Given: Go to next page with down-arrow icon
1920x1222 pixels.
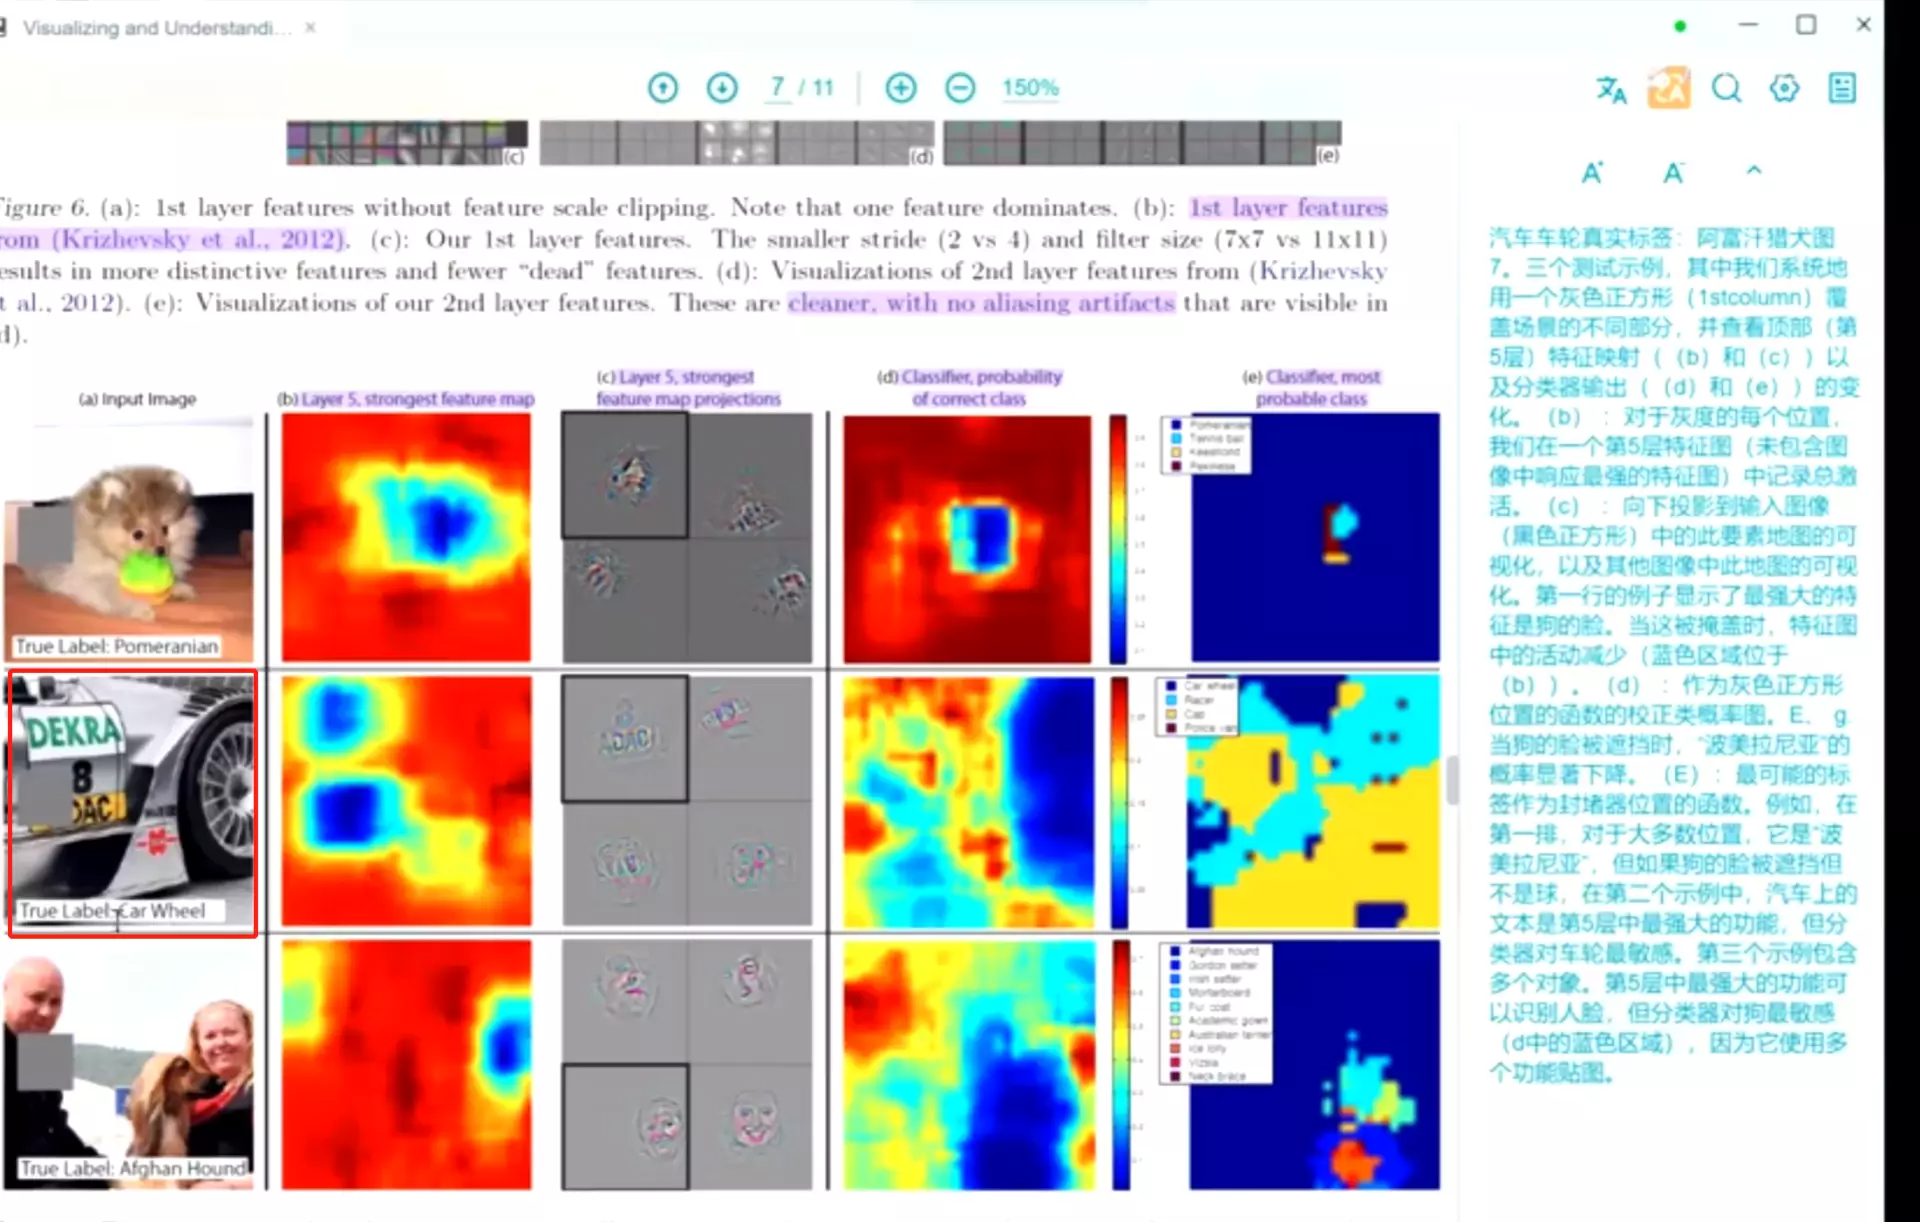Looking at the screenshot, I should click(722, 88).
